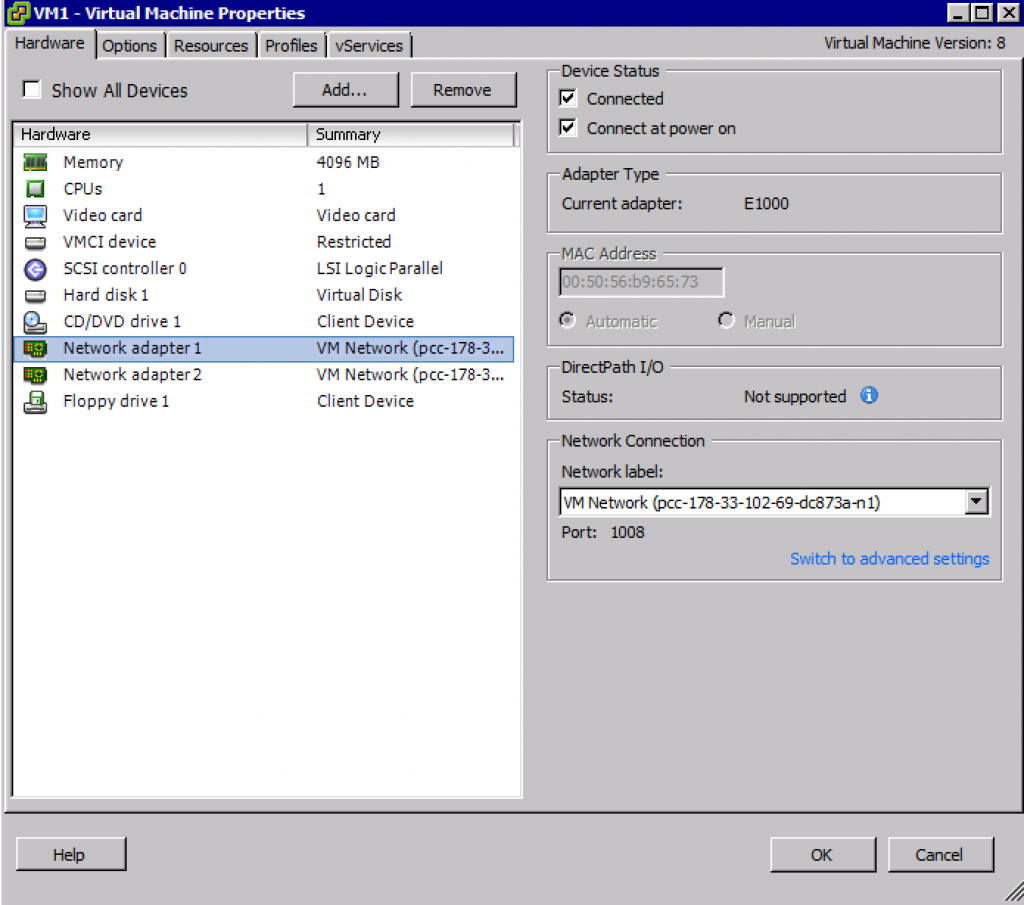This screenshot has height=905, width=1024.
Task: Click the Cancel button
Action: point(940,854)
